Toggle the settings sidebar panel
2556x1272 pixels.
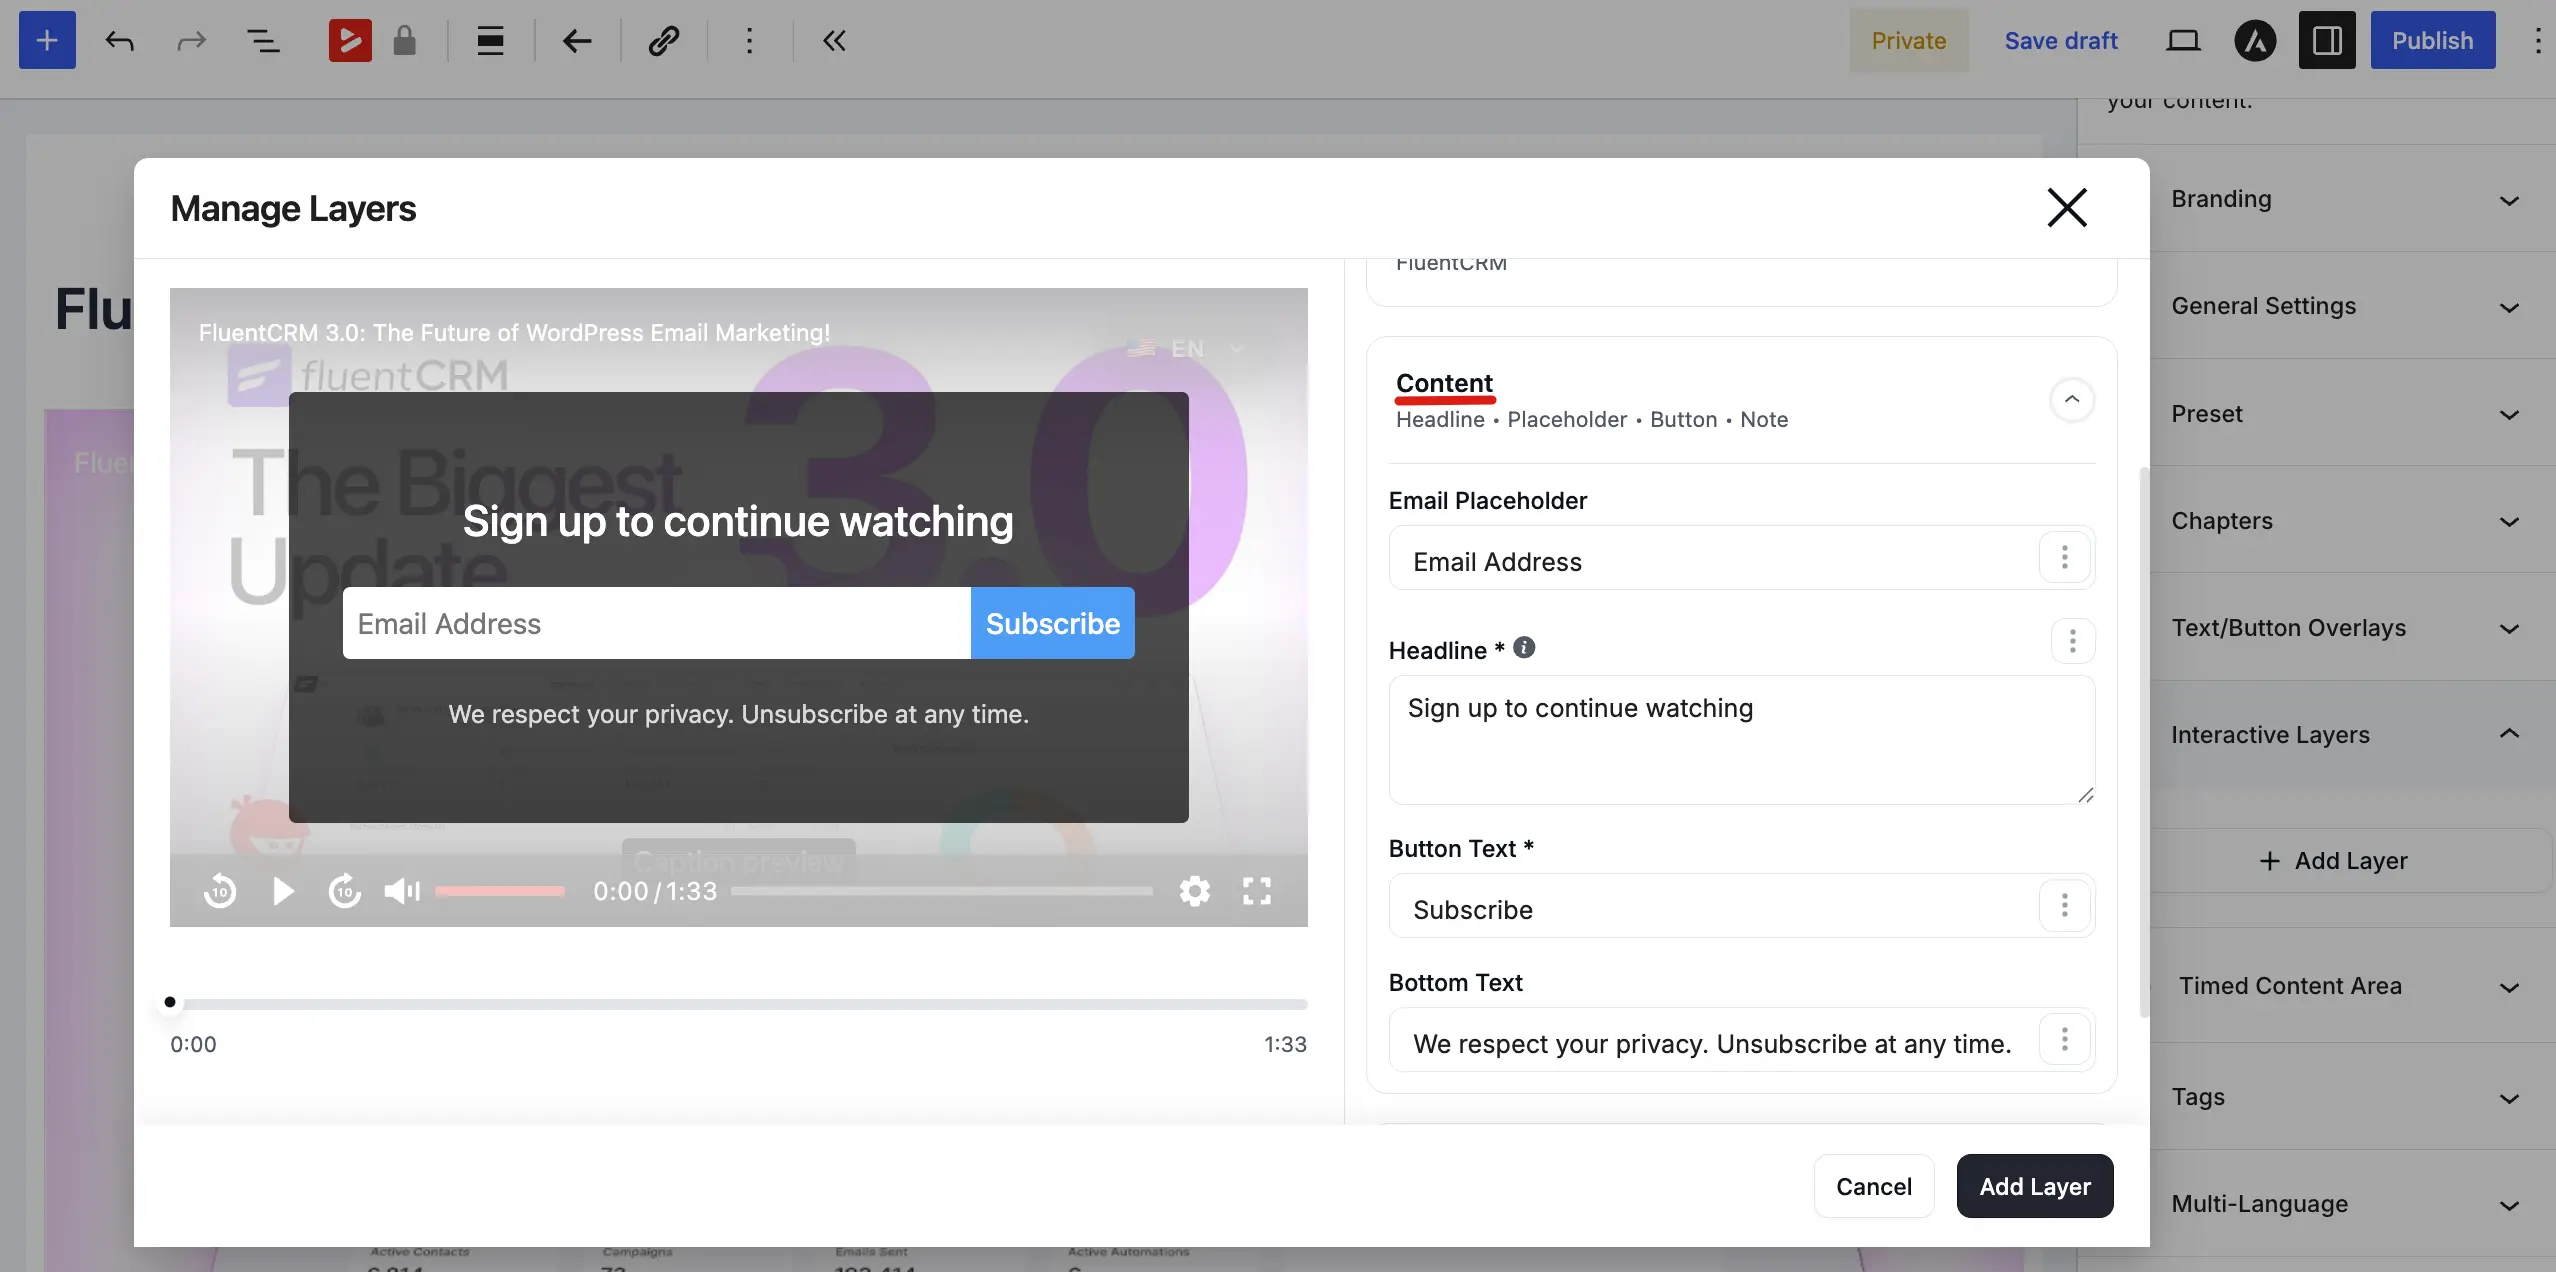pyautogui.click(x=2327, y=40)
